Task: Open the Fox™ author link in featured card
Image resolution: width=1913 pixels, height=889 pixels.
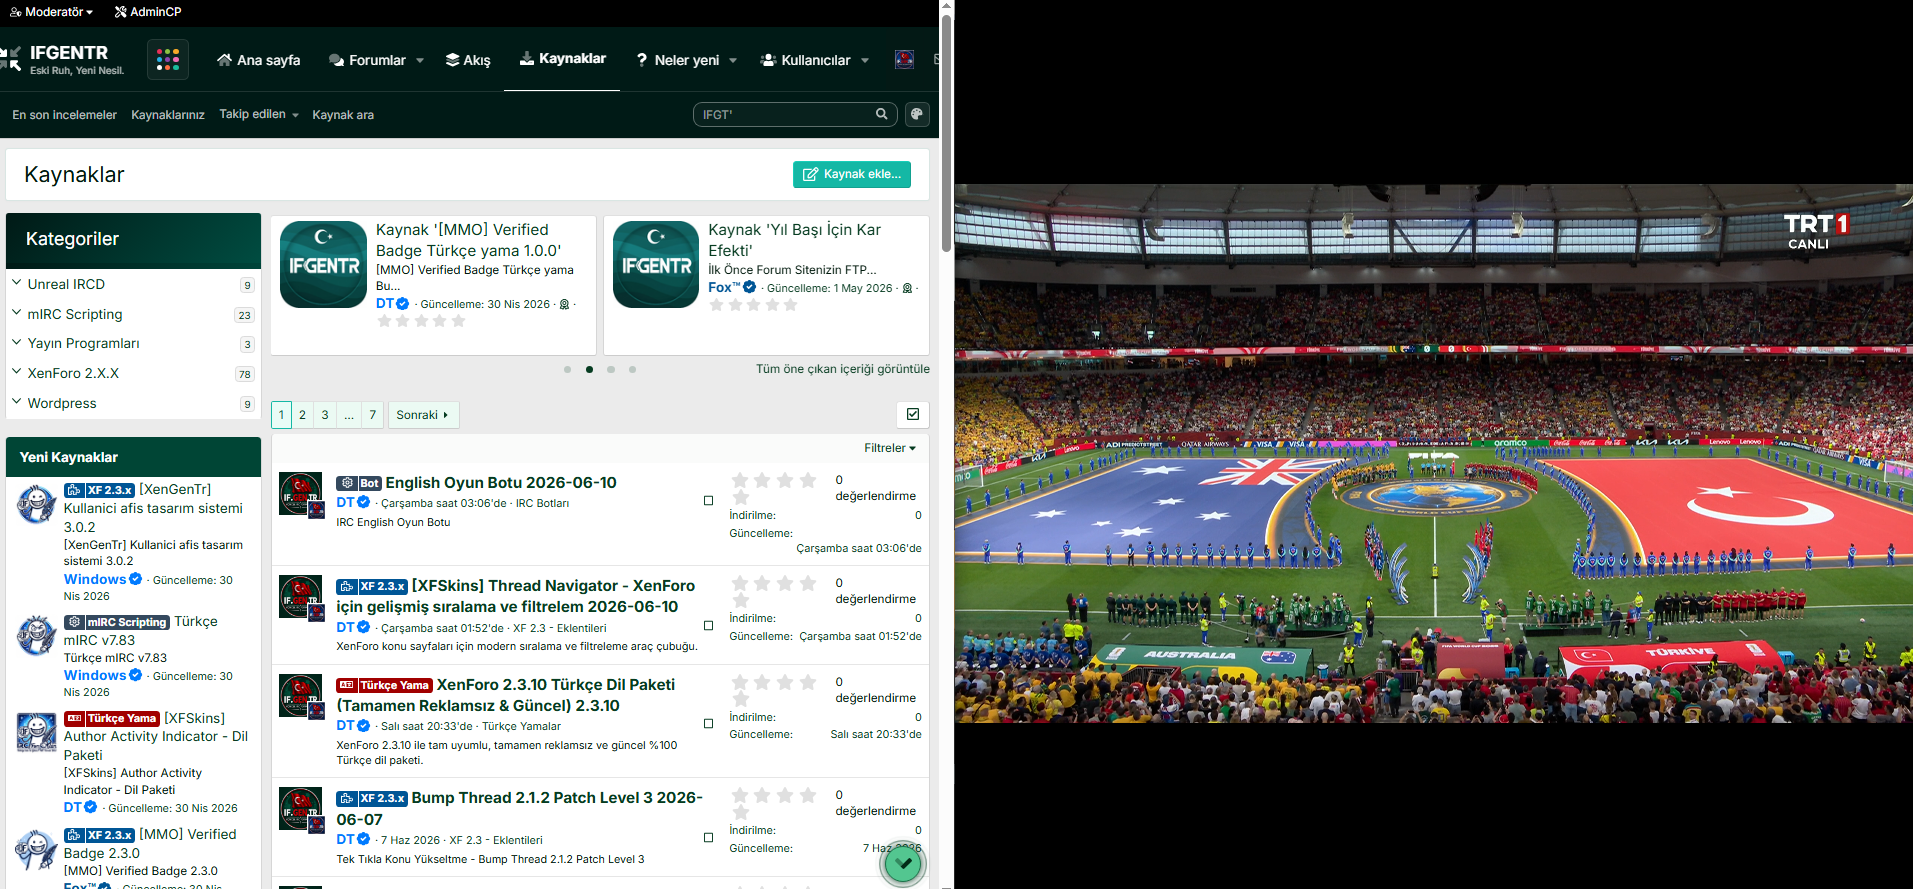Action: click(x=724, y=287)
